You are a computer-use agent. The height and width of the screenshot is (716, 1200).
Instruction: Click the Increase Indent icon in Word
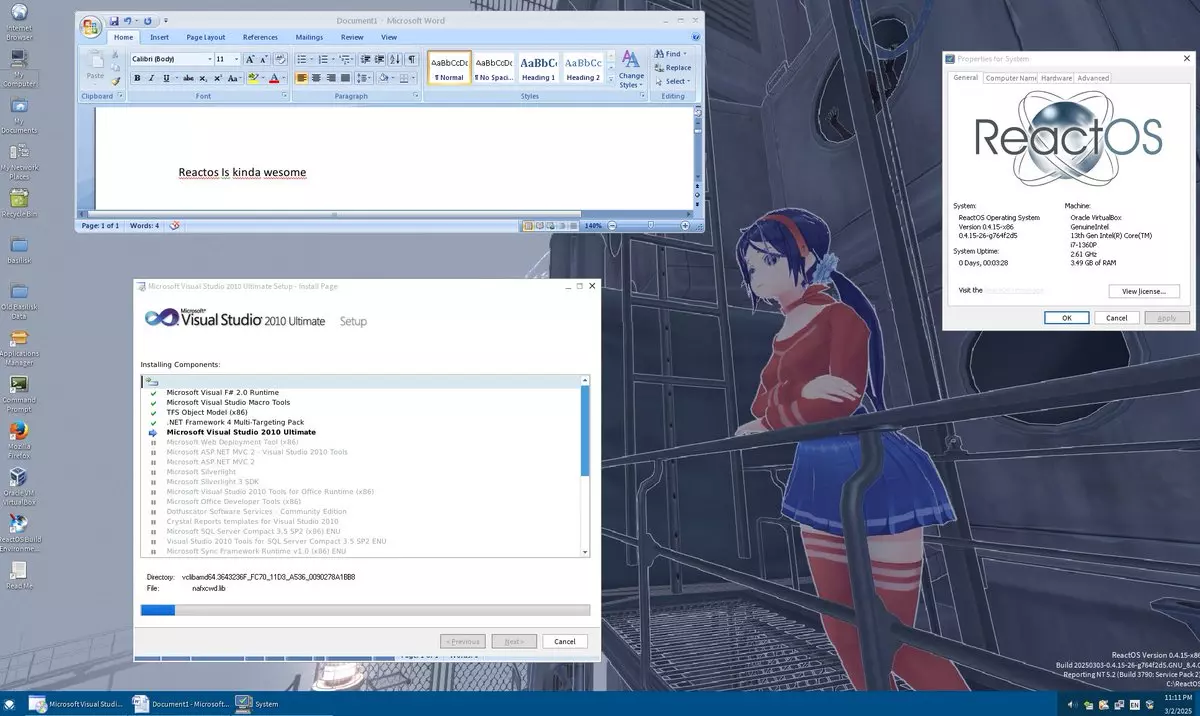[x=379, y=59]
